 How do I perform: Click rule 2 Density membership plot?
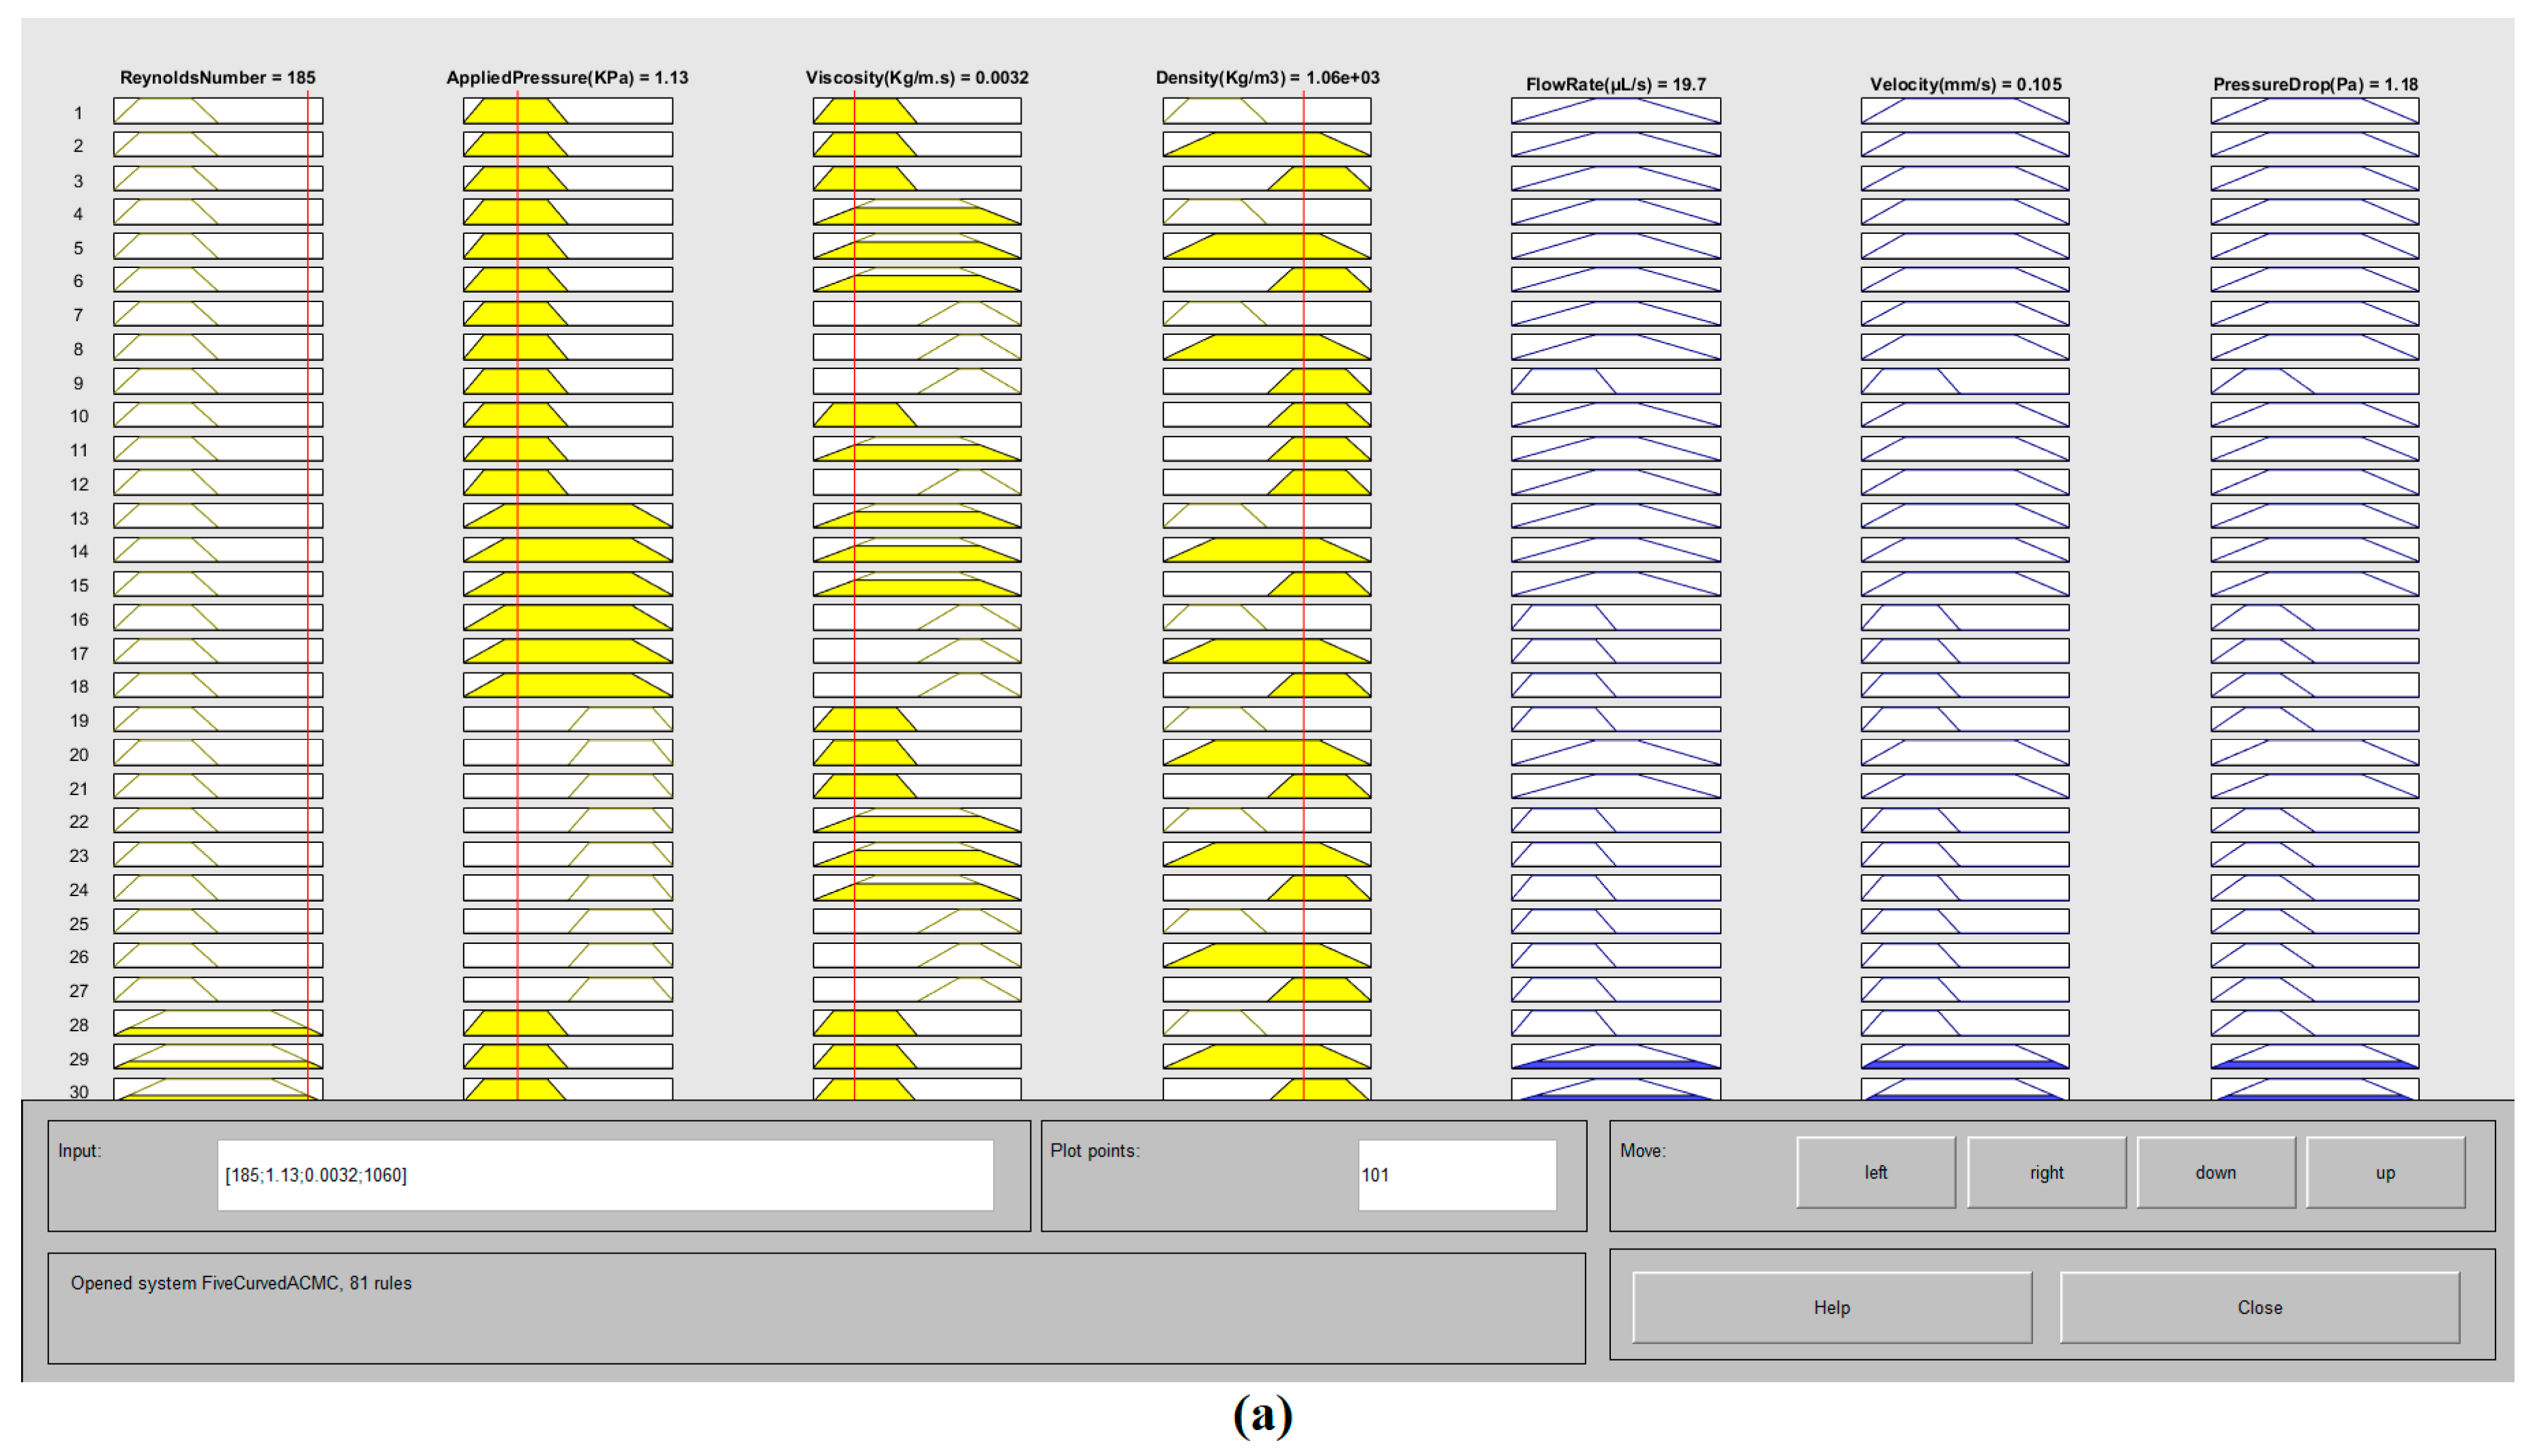pyautogui.click(x=1266, y=145)
